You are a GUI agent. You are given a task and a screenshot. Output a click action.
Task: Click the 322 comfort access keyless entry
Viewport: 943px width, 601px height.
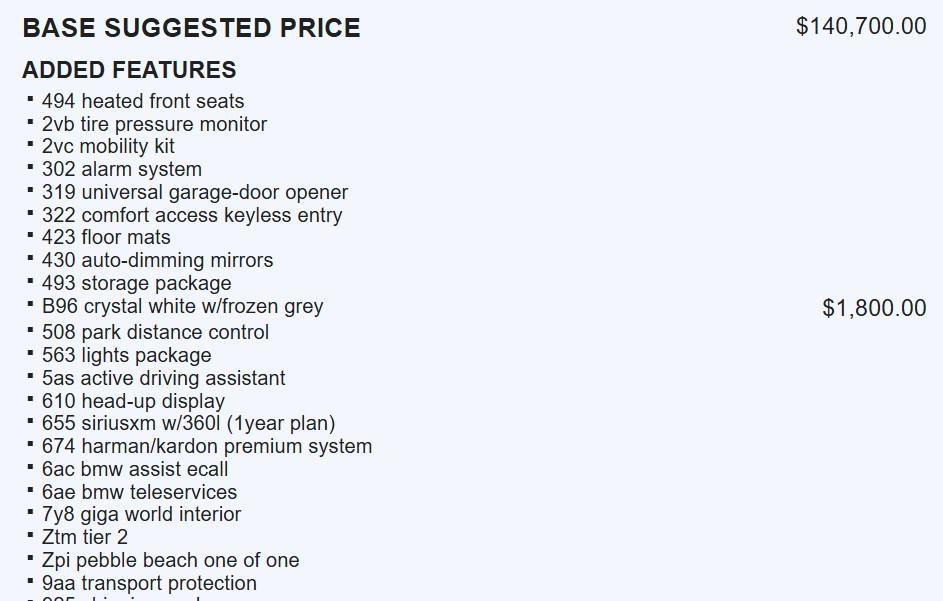coord(192,215)
